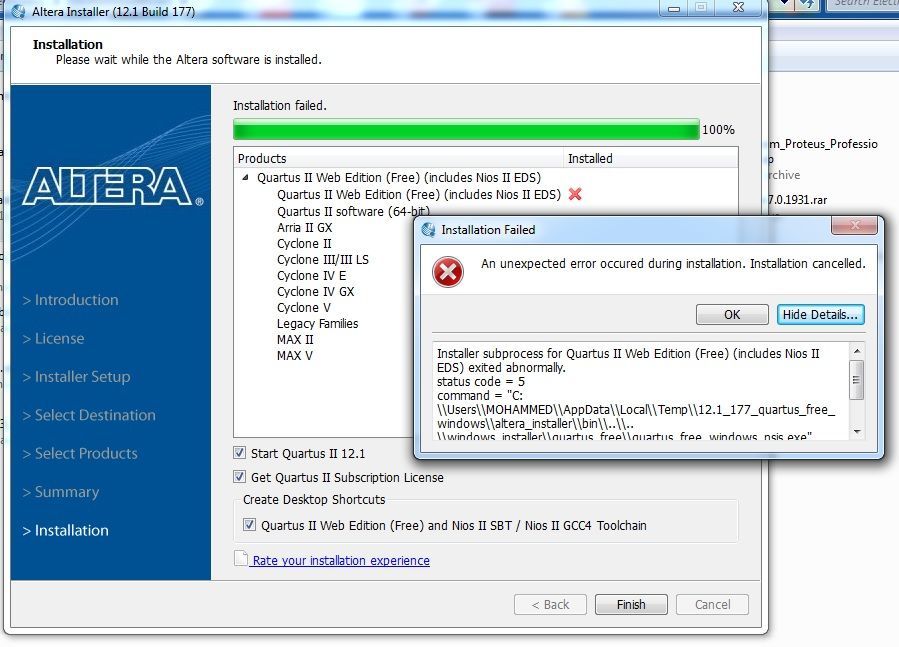Open Rate your installation experience link
This screenshot has width=899, height=647.
coord(341,560)
